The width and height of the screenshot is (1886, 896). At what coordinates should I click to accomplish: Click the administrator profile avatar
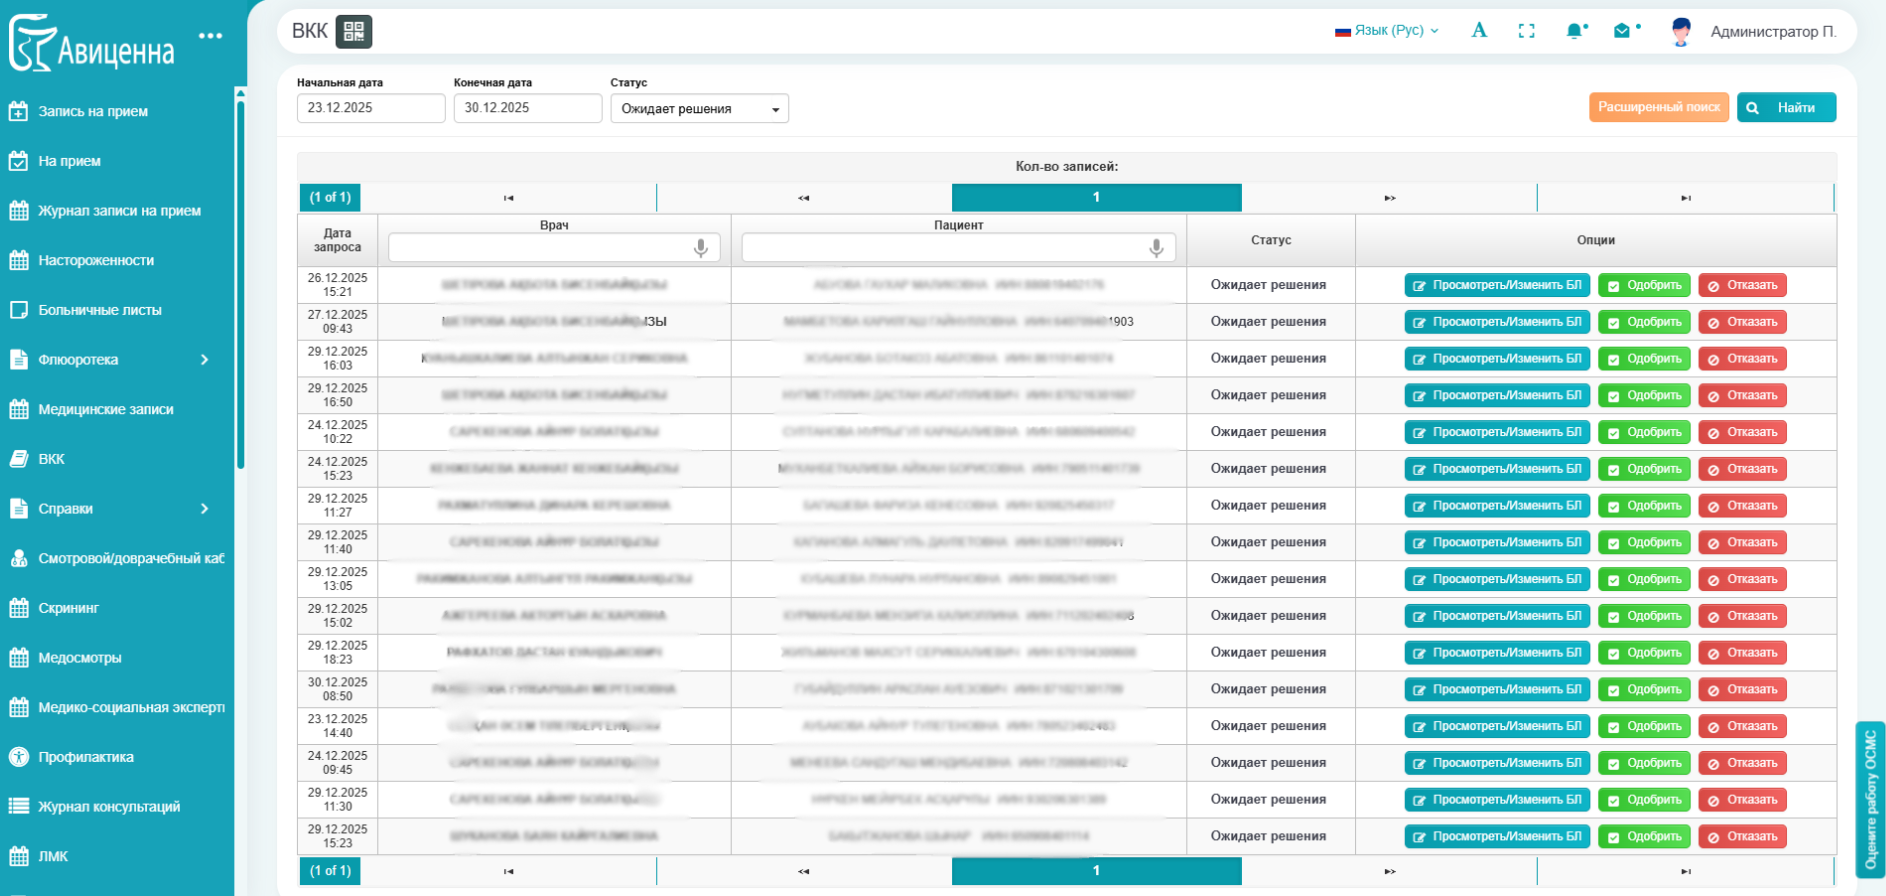point(1681,32)
